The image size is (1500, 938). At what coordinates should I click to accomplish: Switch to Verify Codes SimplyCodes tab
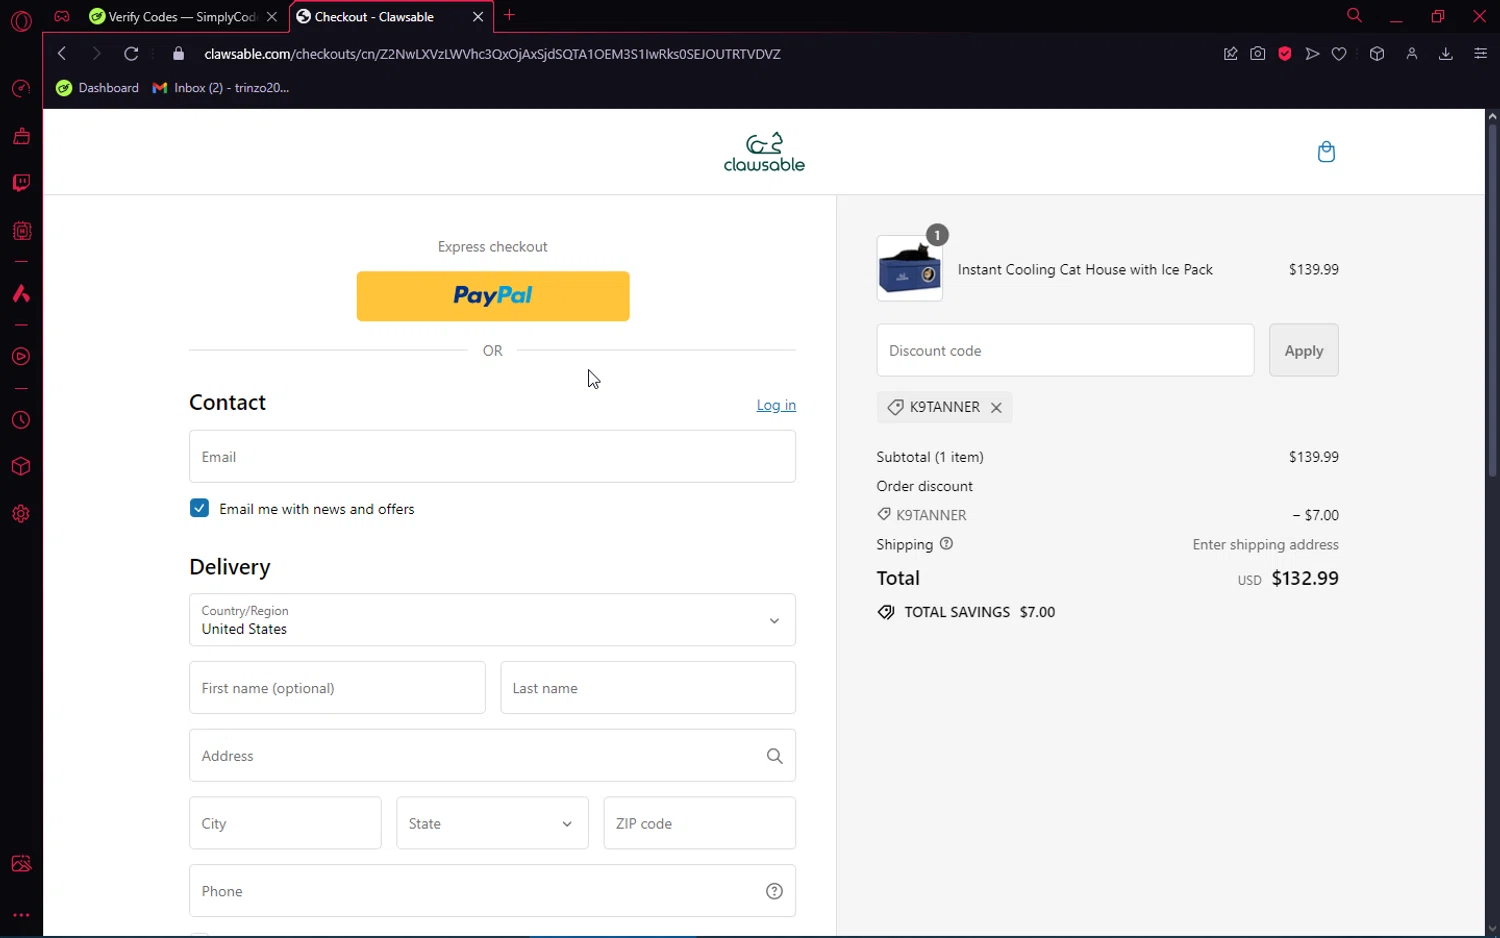[183, 17]
